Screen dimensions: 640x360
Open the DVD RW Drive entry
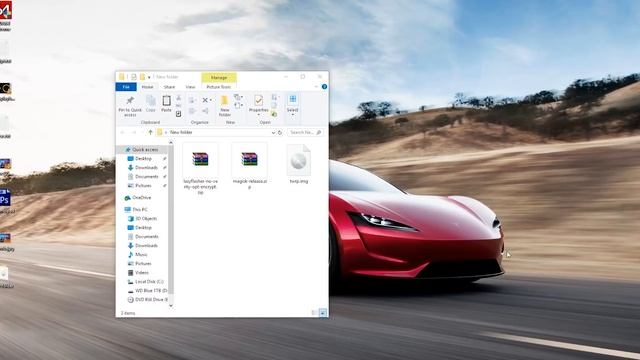pyautogui.click(x=150, y=300)
